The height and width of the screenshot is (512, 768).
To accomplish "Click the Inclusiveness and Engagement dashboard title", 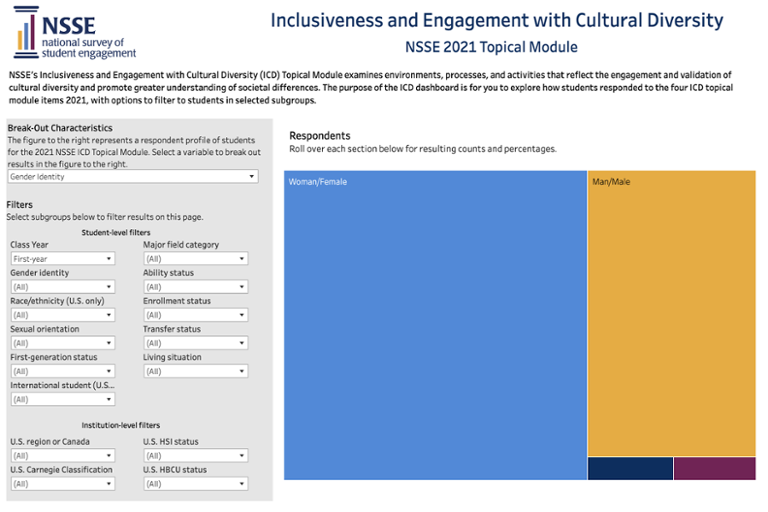I will [x=497, y=21].
